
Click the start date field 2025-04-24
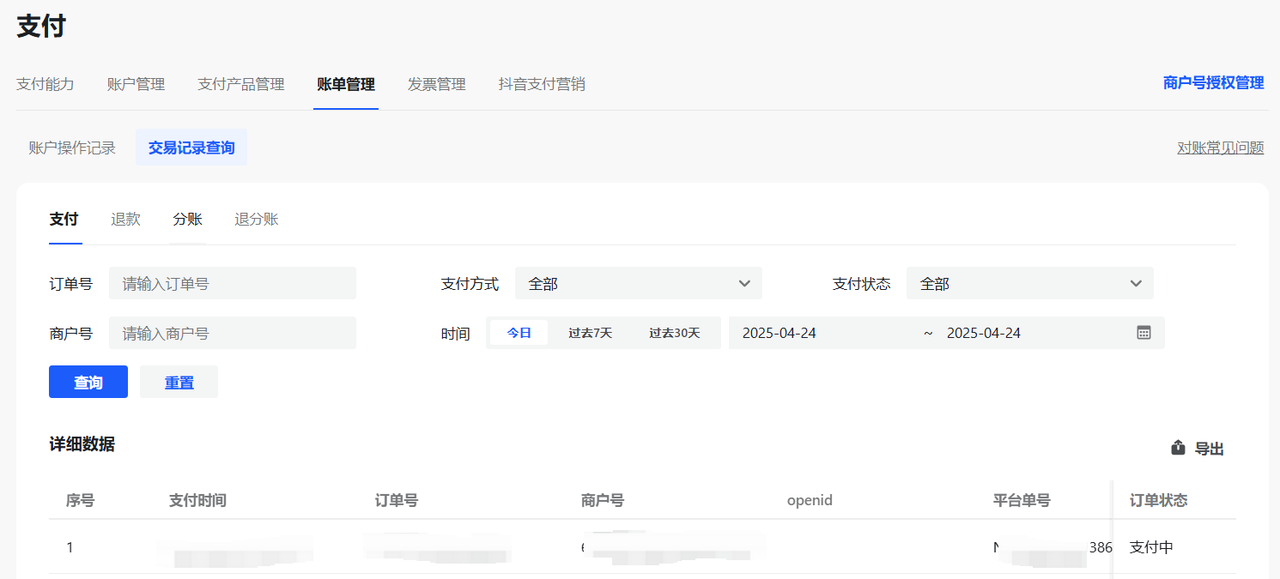click(780, 333)
